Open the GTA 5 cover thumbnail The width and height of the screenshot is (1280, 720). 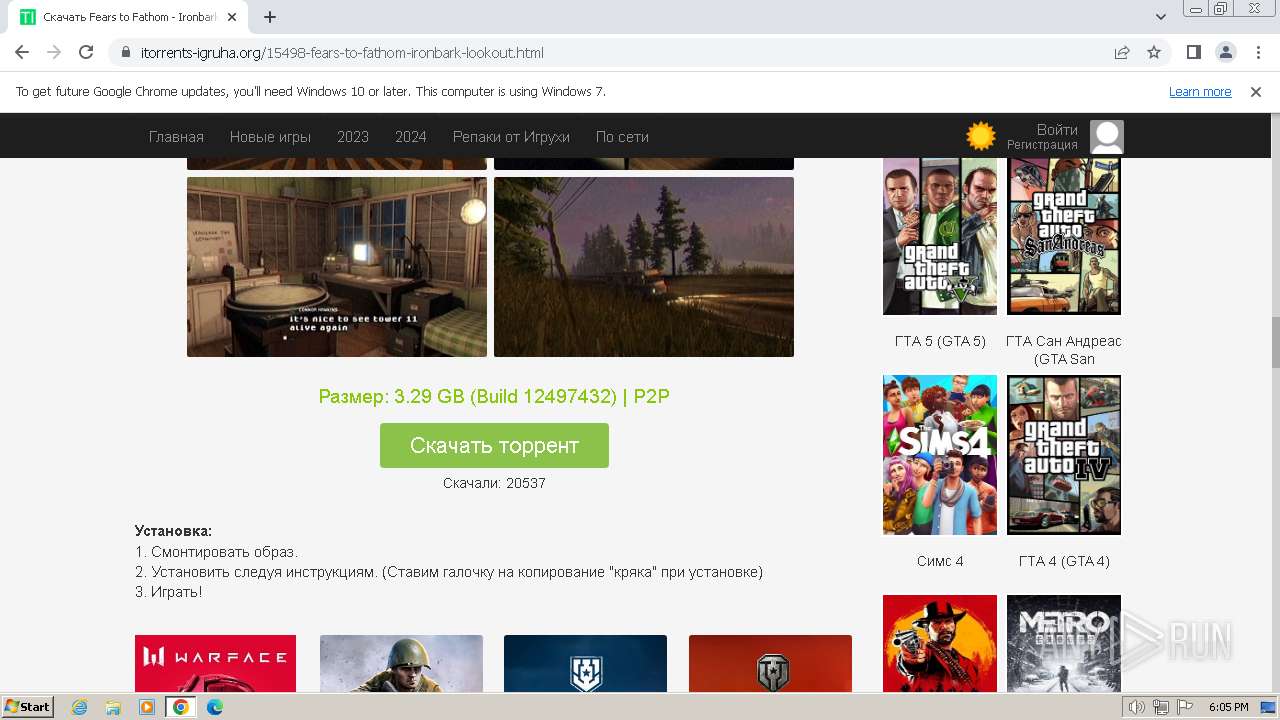940,236
